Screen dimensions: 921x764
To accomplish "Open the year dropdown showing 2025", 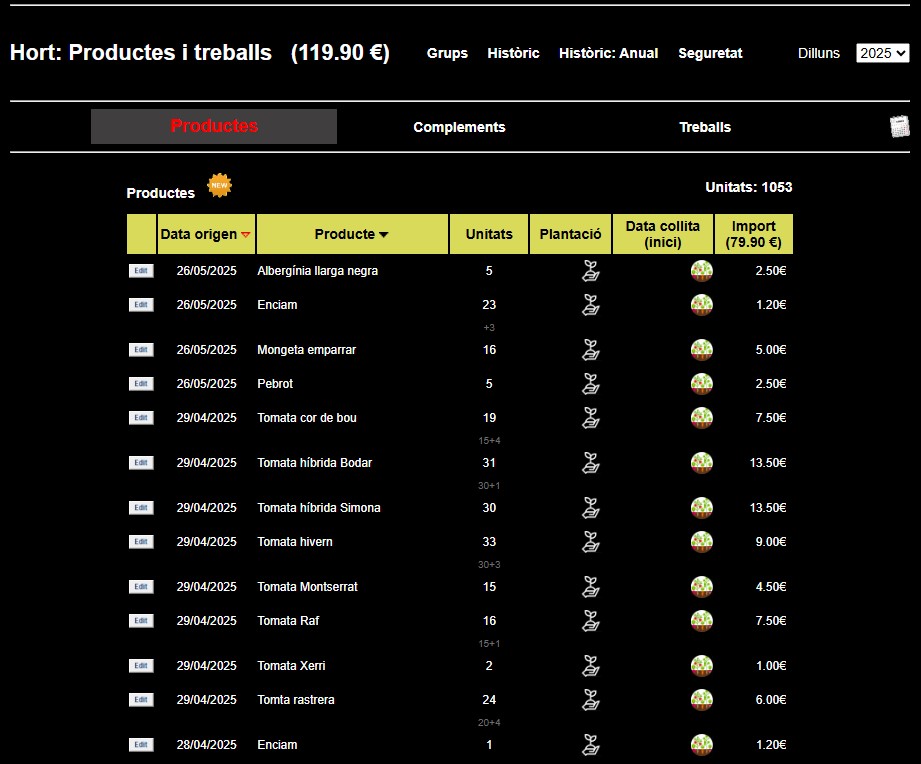I will click(882, 53).
